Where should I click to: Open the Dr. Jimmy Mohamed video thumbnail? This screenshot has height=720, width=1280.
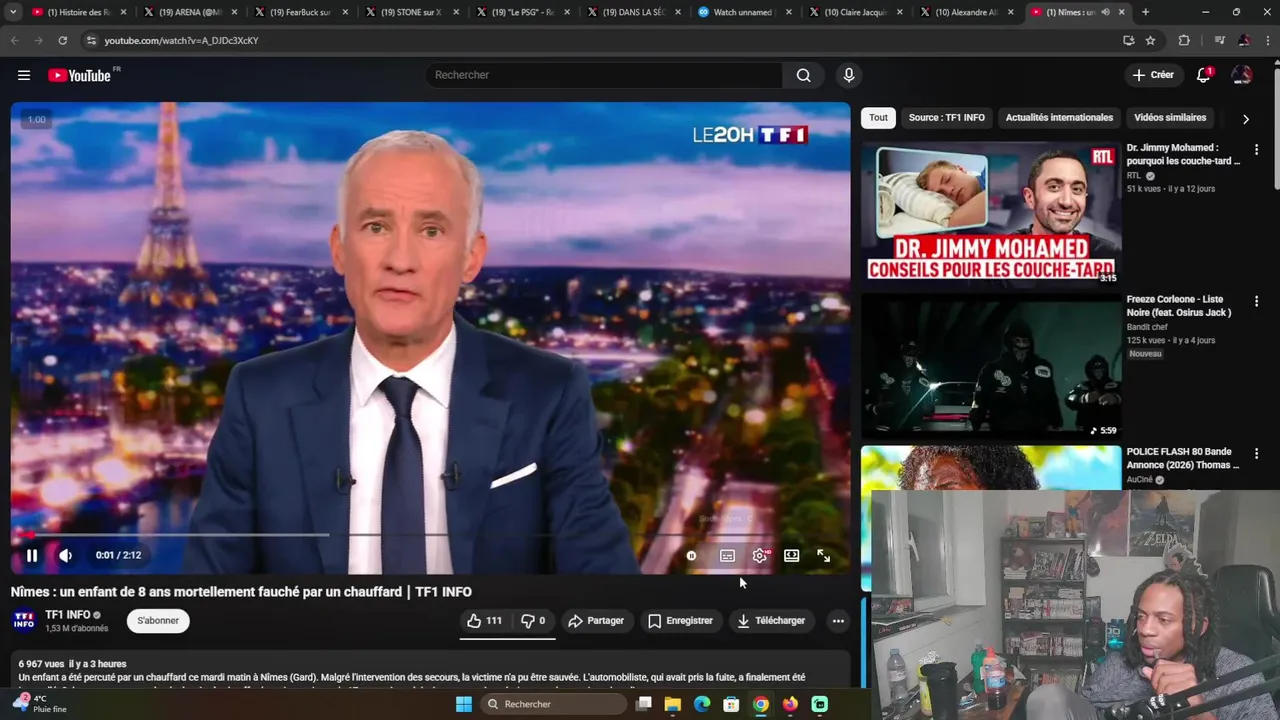pos(991,213)
